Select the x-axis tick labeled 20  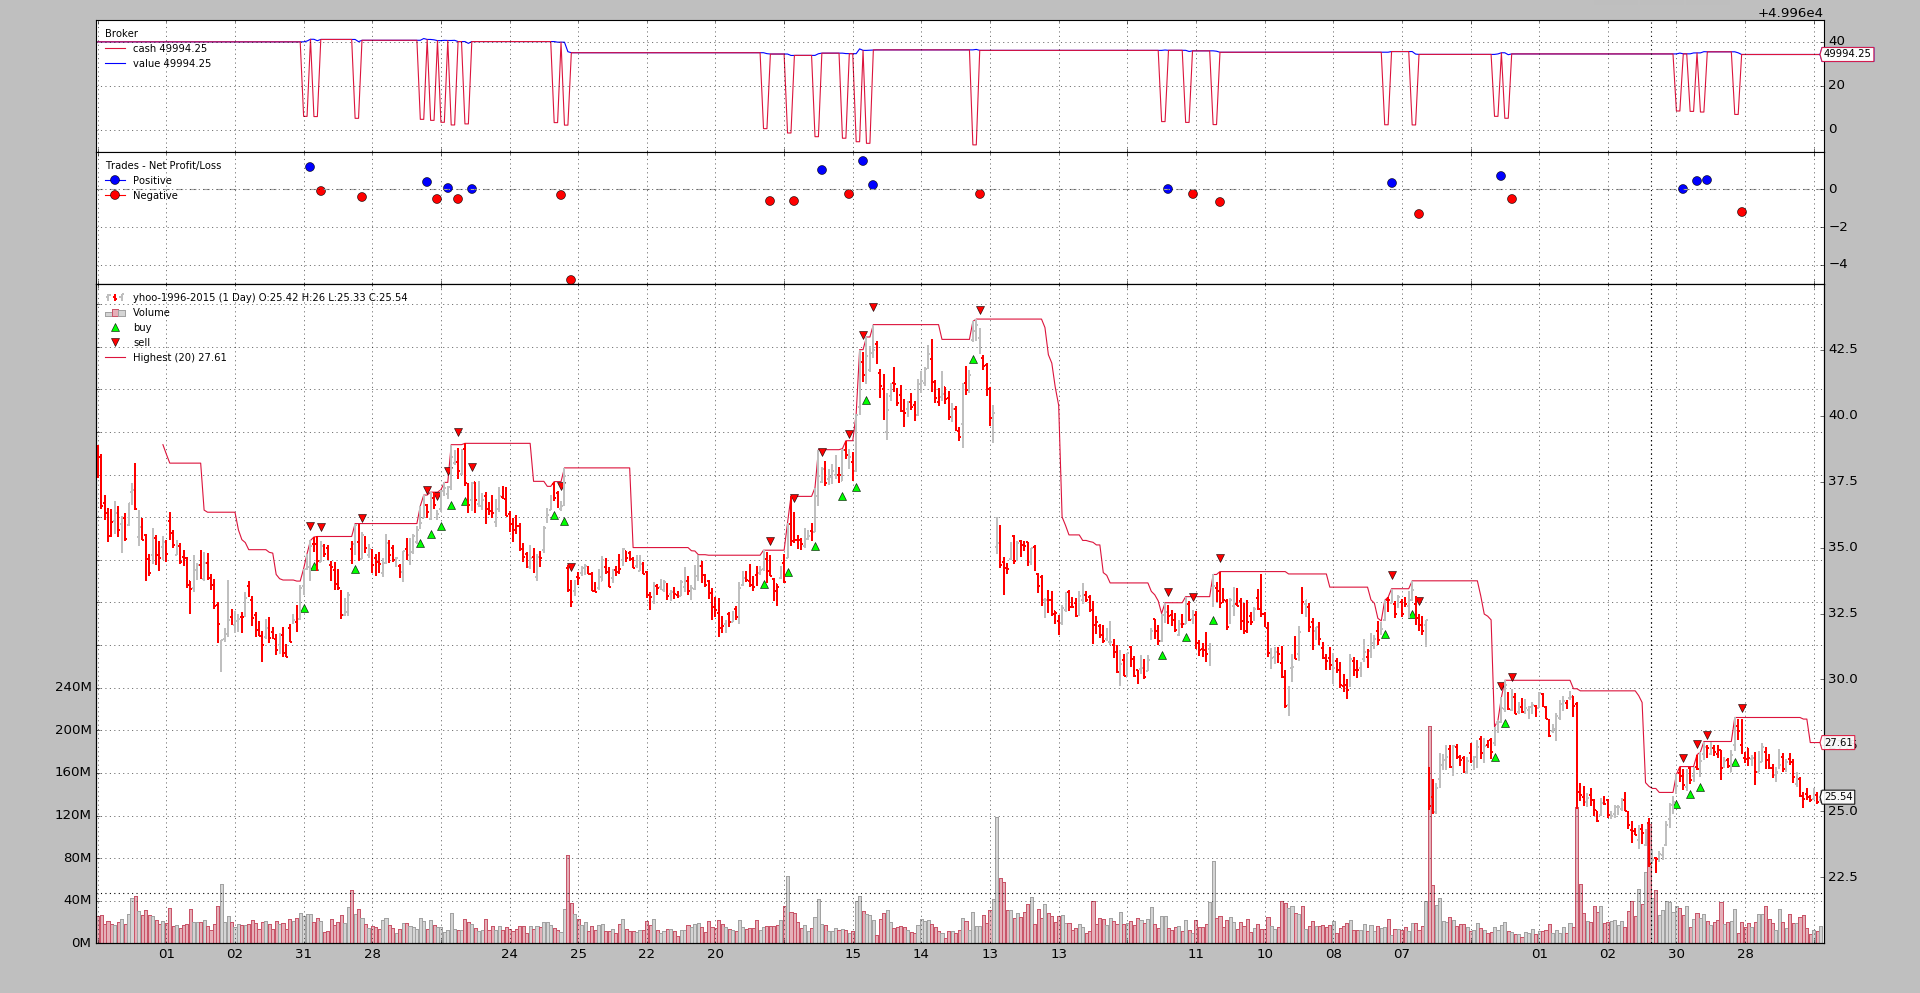coord(715,954)
